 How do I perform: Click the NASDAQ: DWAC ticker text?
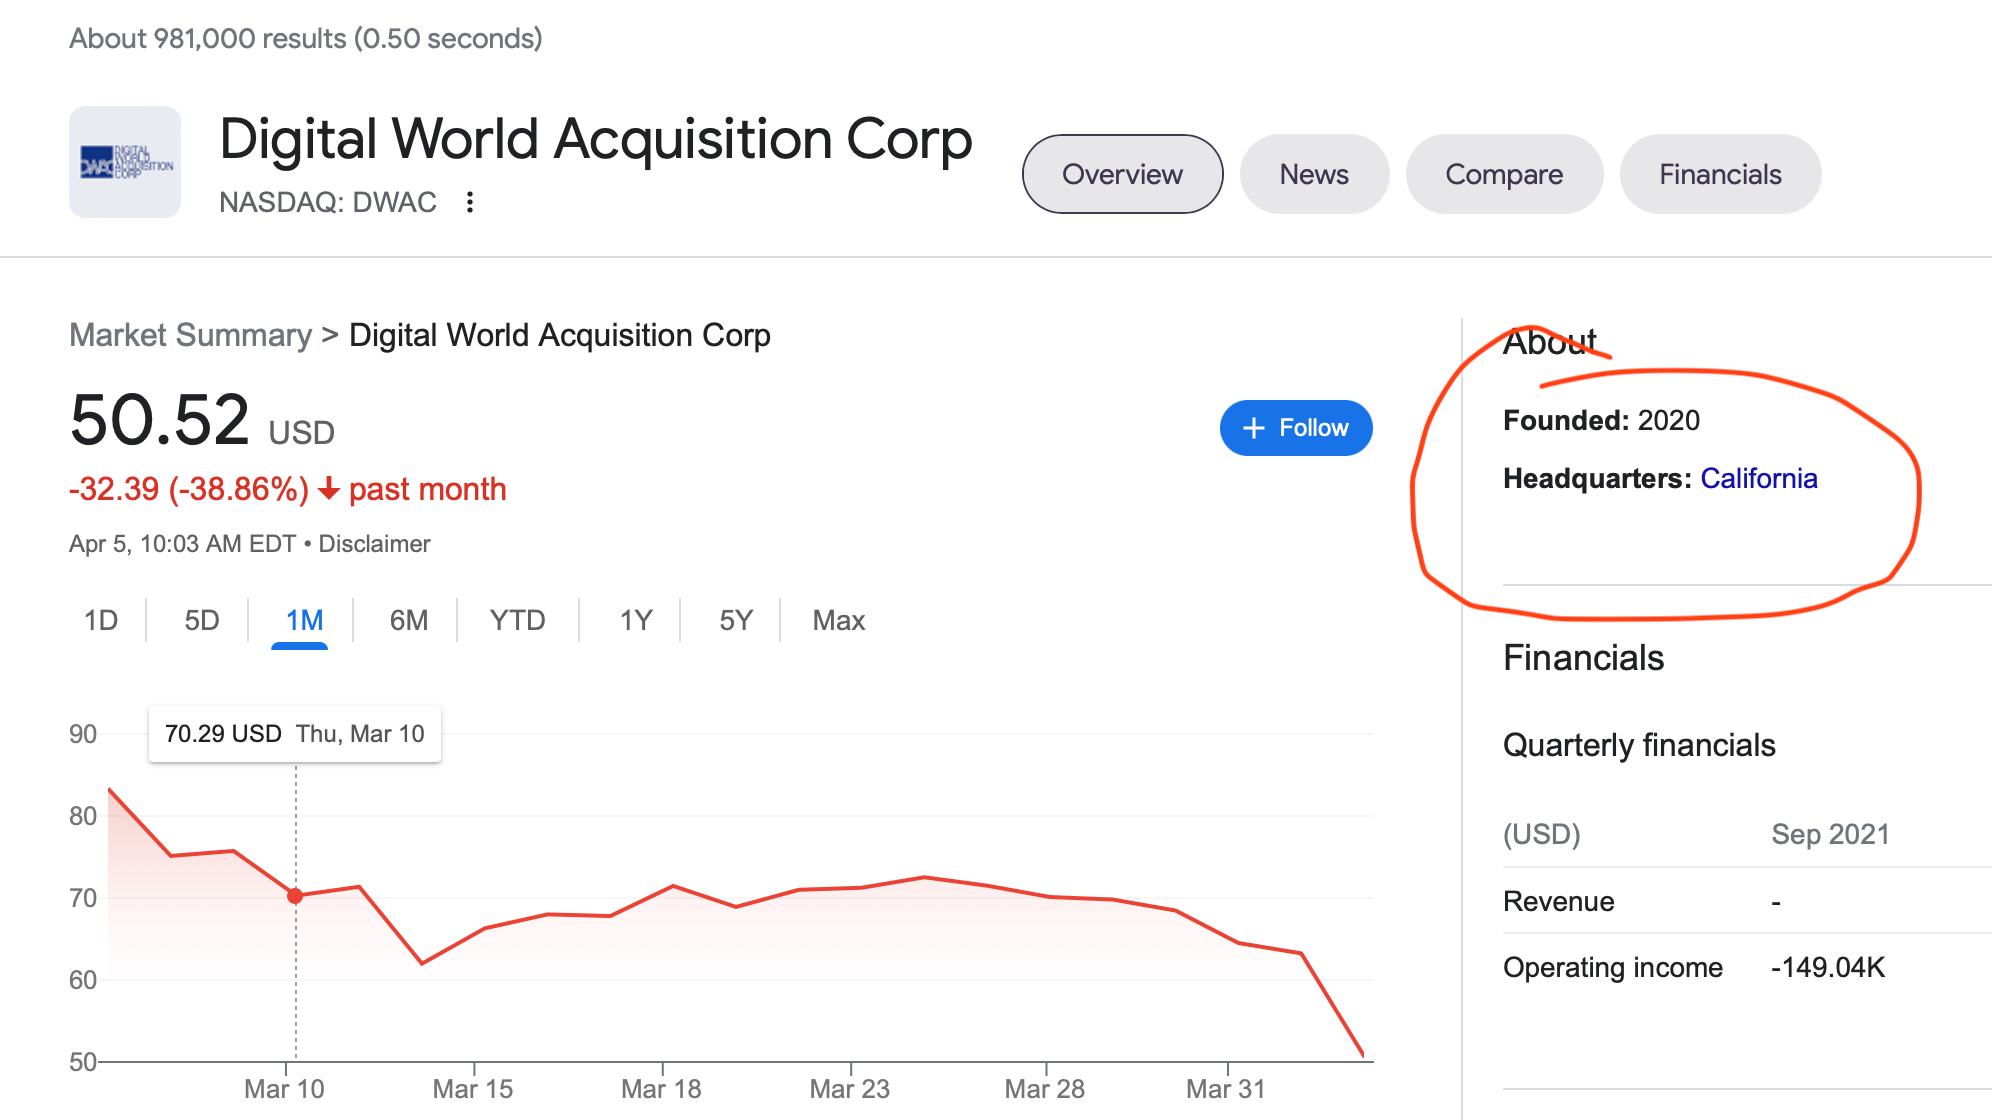(x=328, y=202)
